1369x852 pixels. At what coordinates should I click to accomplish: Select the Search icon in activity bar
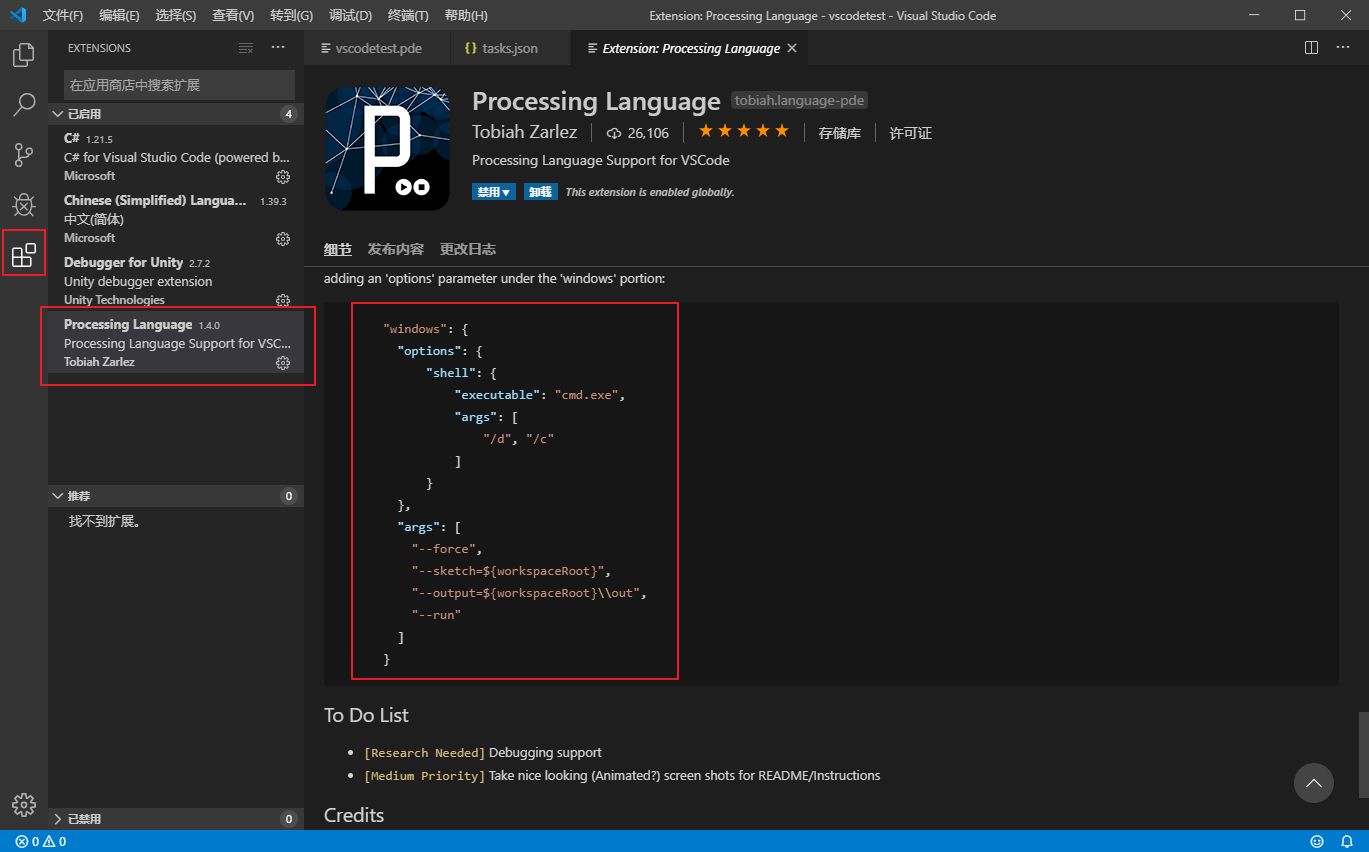click(x=23, y=104)
